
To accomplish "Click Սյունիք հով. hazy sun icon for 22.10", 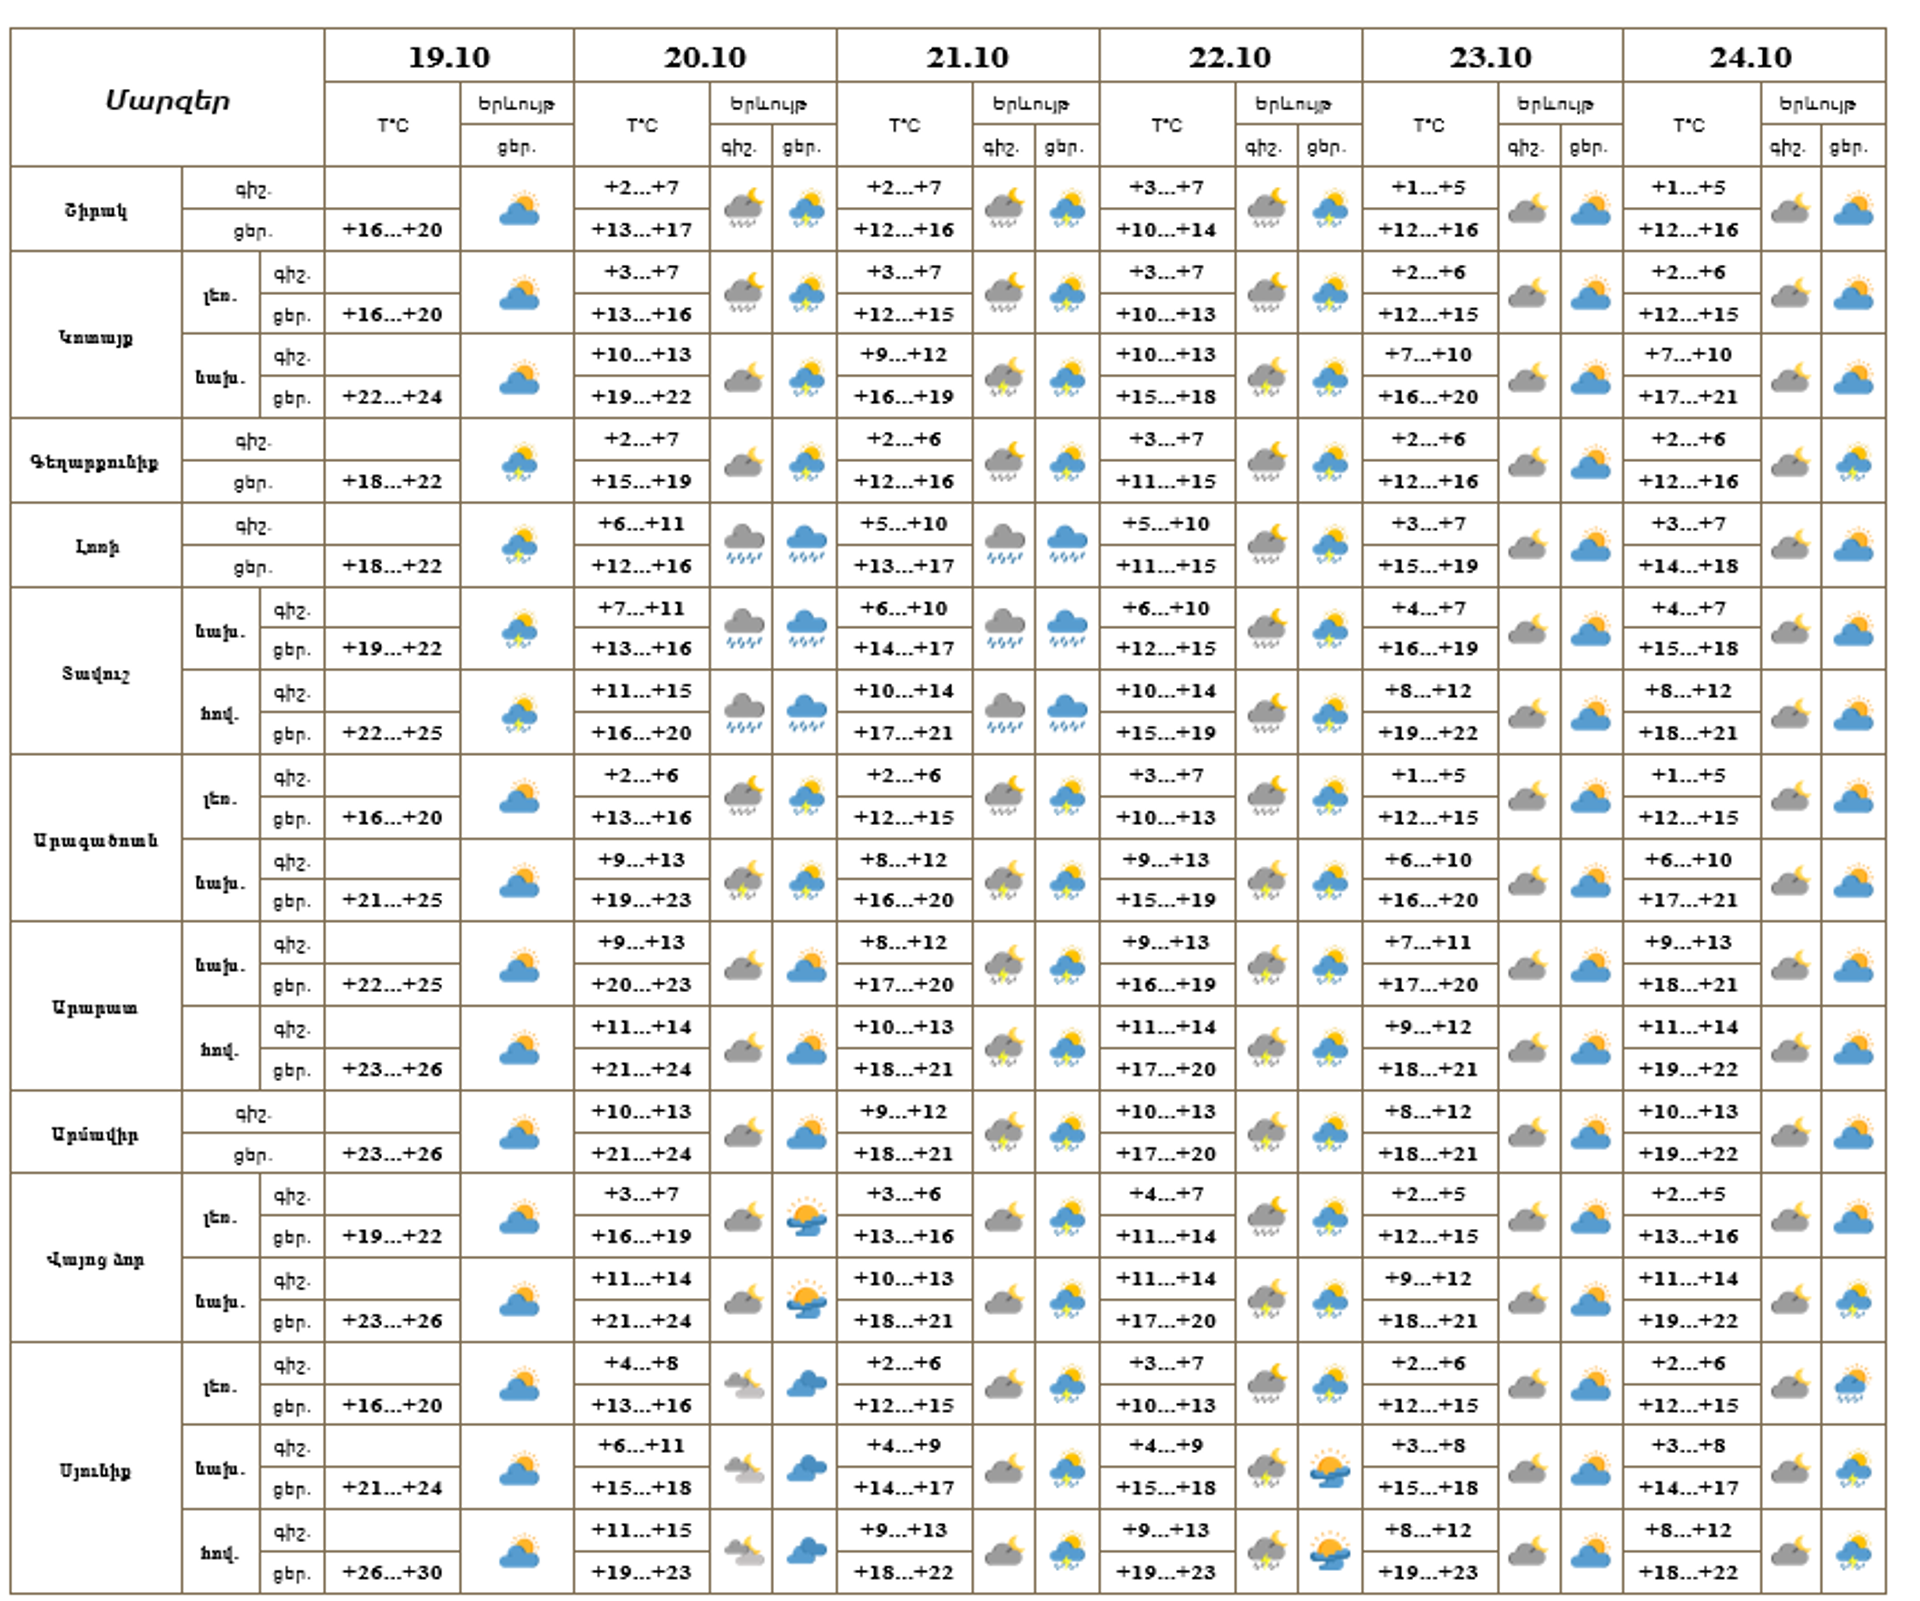I will [x=1330, y=1552].
